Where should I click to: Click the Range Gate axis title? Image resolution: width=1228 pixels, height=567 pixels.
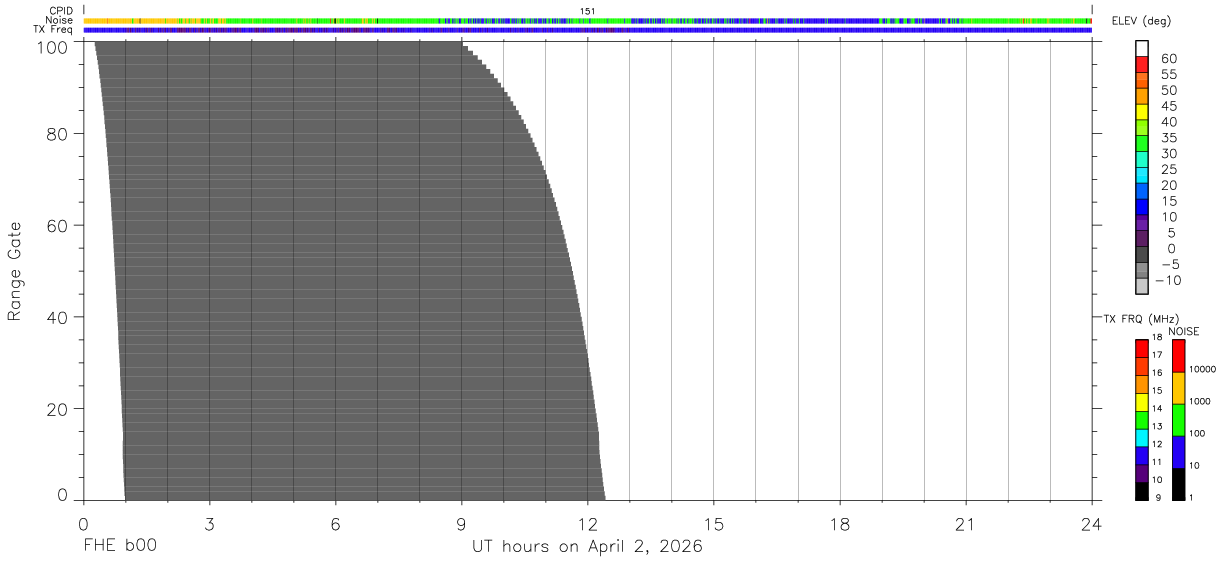[x=15, y=272]
